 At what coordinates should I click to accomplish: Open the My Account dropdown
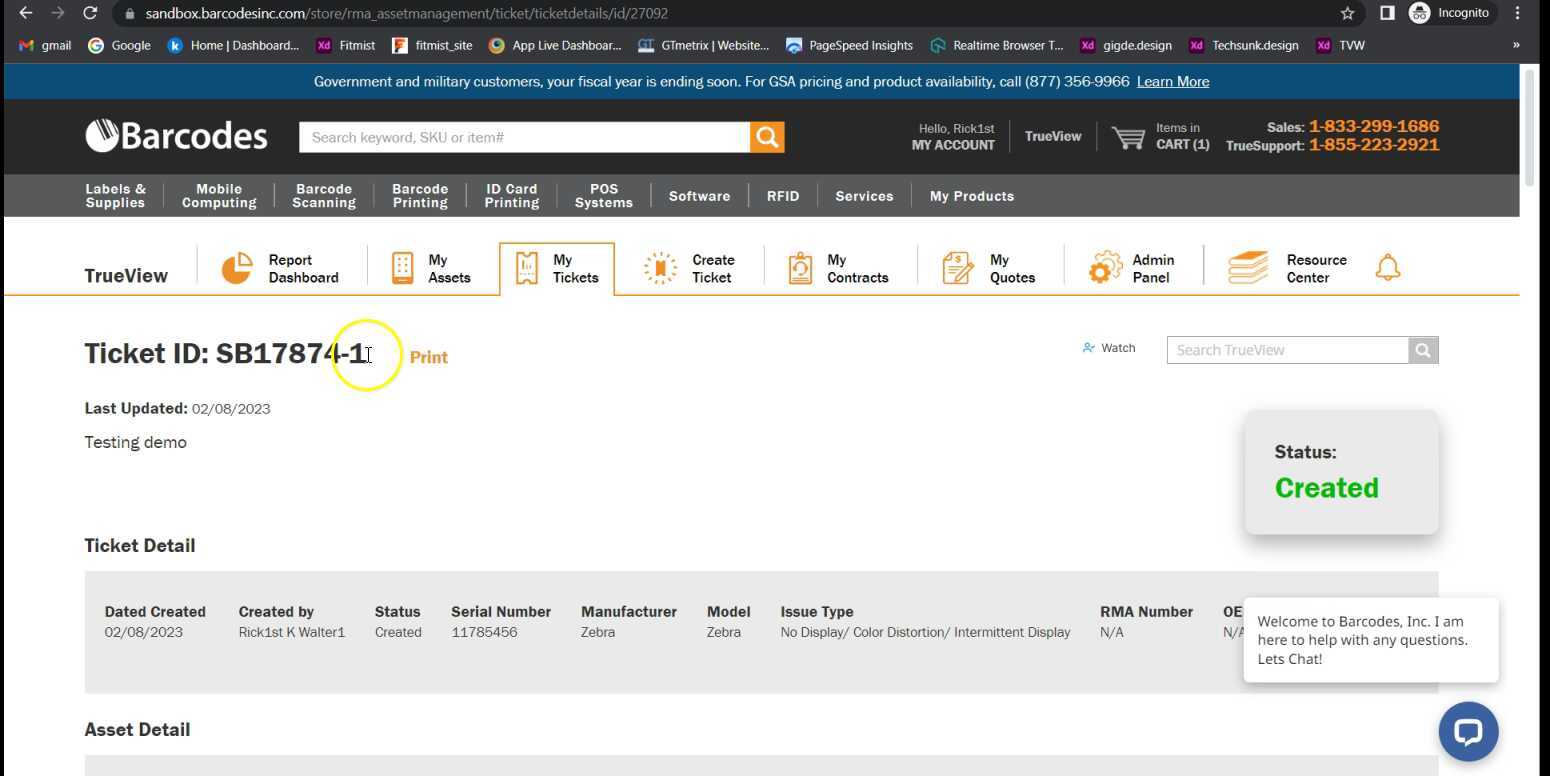[953, 145]
